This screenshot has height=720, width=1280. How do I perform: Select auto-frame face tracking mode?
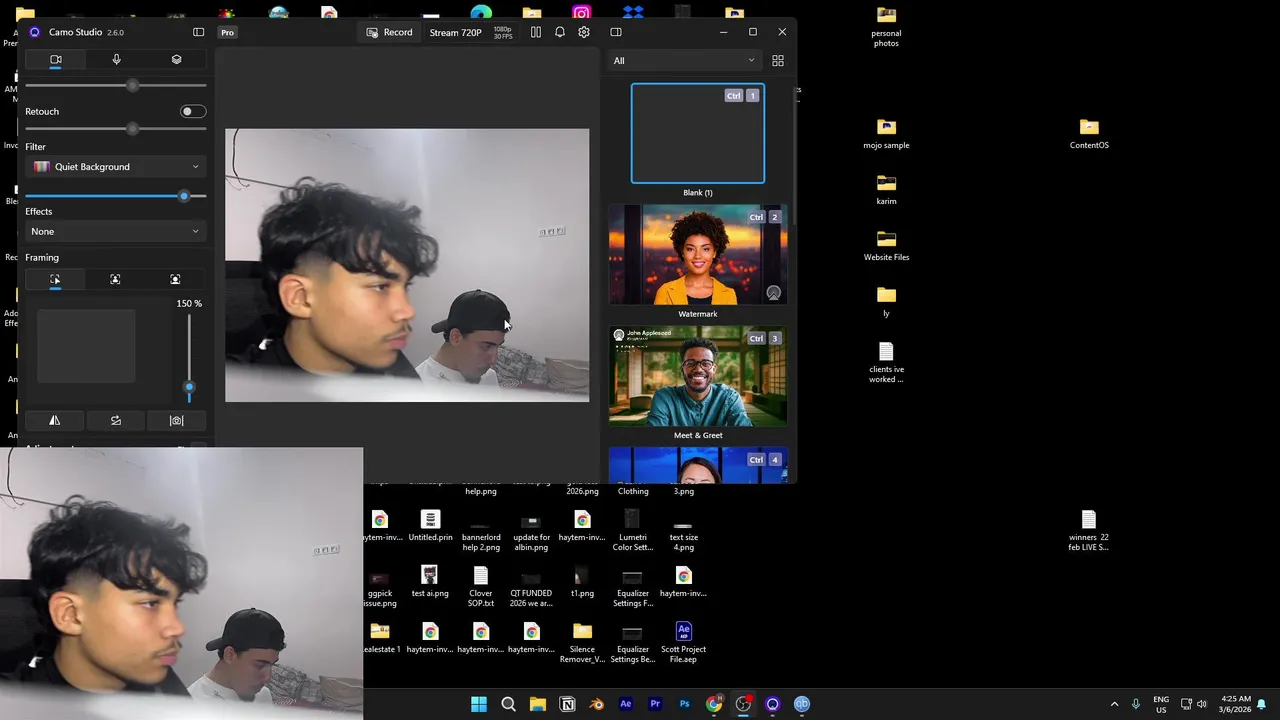point(115,279)
